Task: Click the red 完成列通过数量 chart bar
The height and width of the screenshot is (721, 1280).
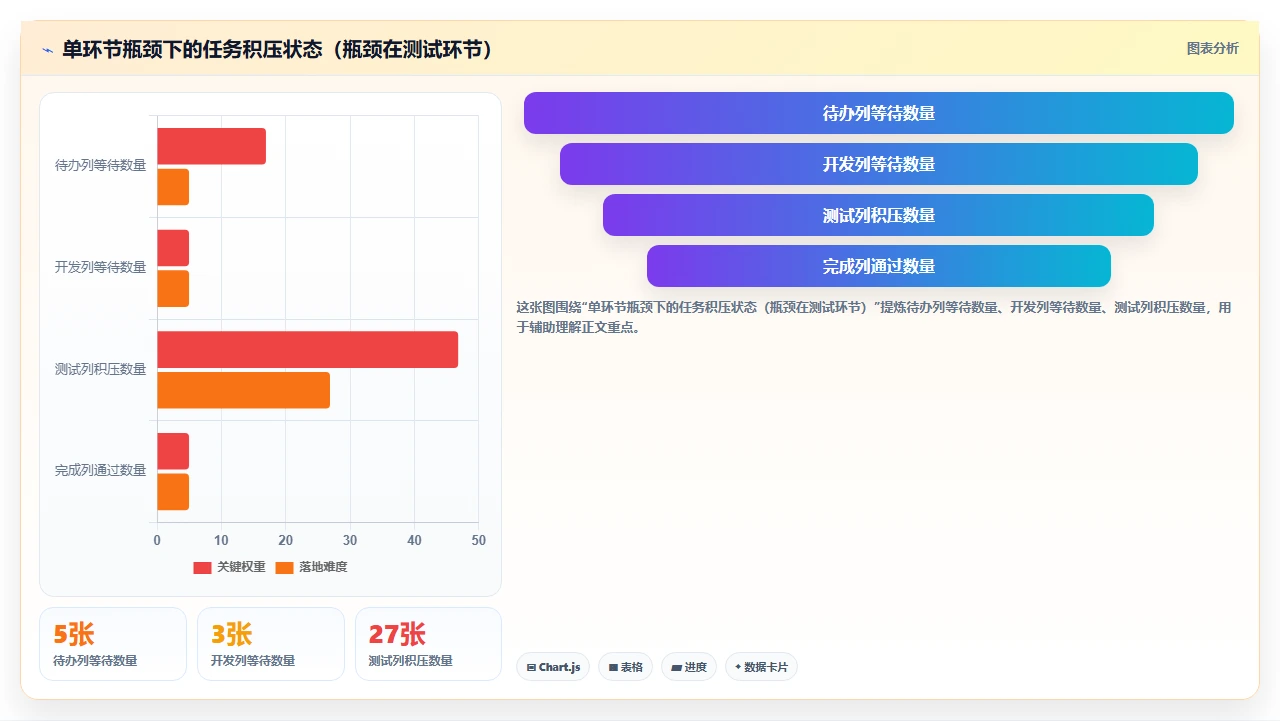Action: point(173,451)
